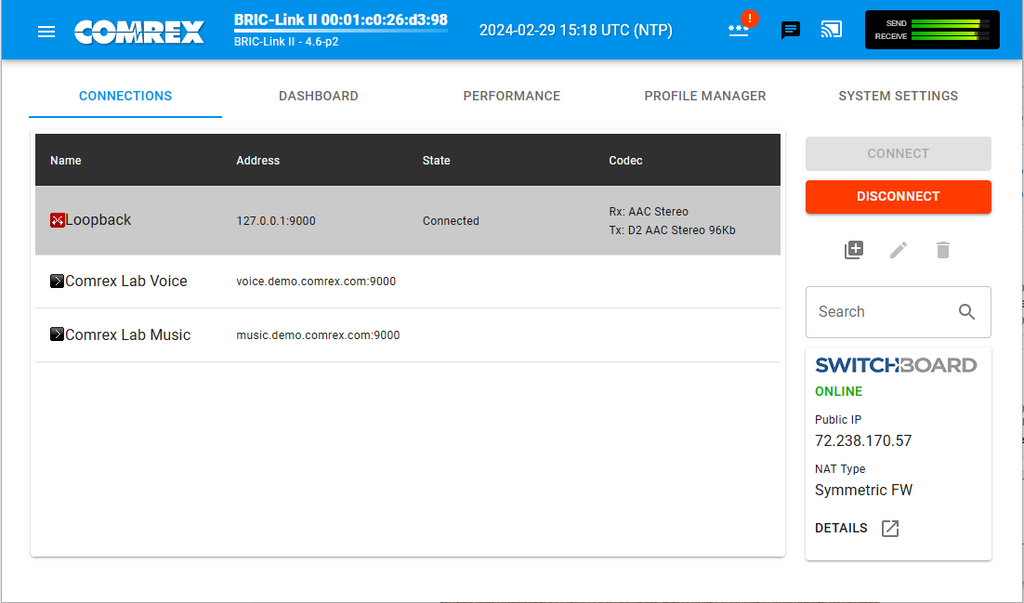Image resolution: width=1024 pixels, height=603 pixels.
Task: Select the Comrex Lab Music connection
Action: pos(127,335)
